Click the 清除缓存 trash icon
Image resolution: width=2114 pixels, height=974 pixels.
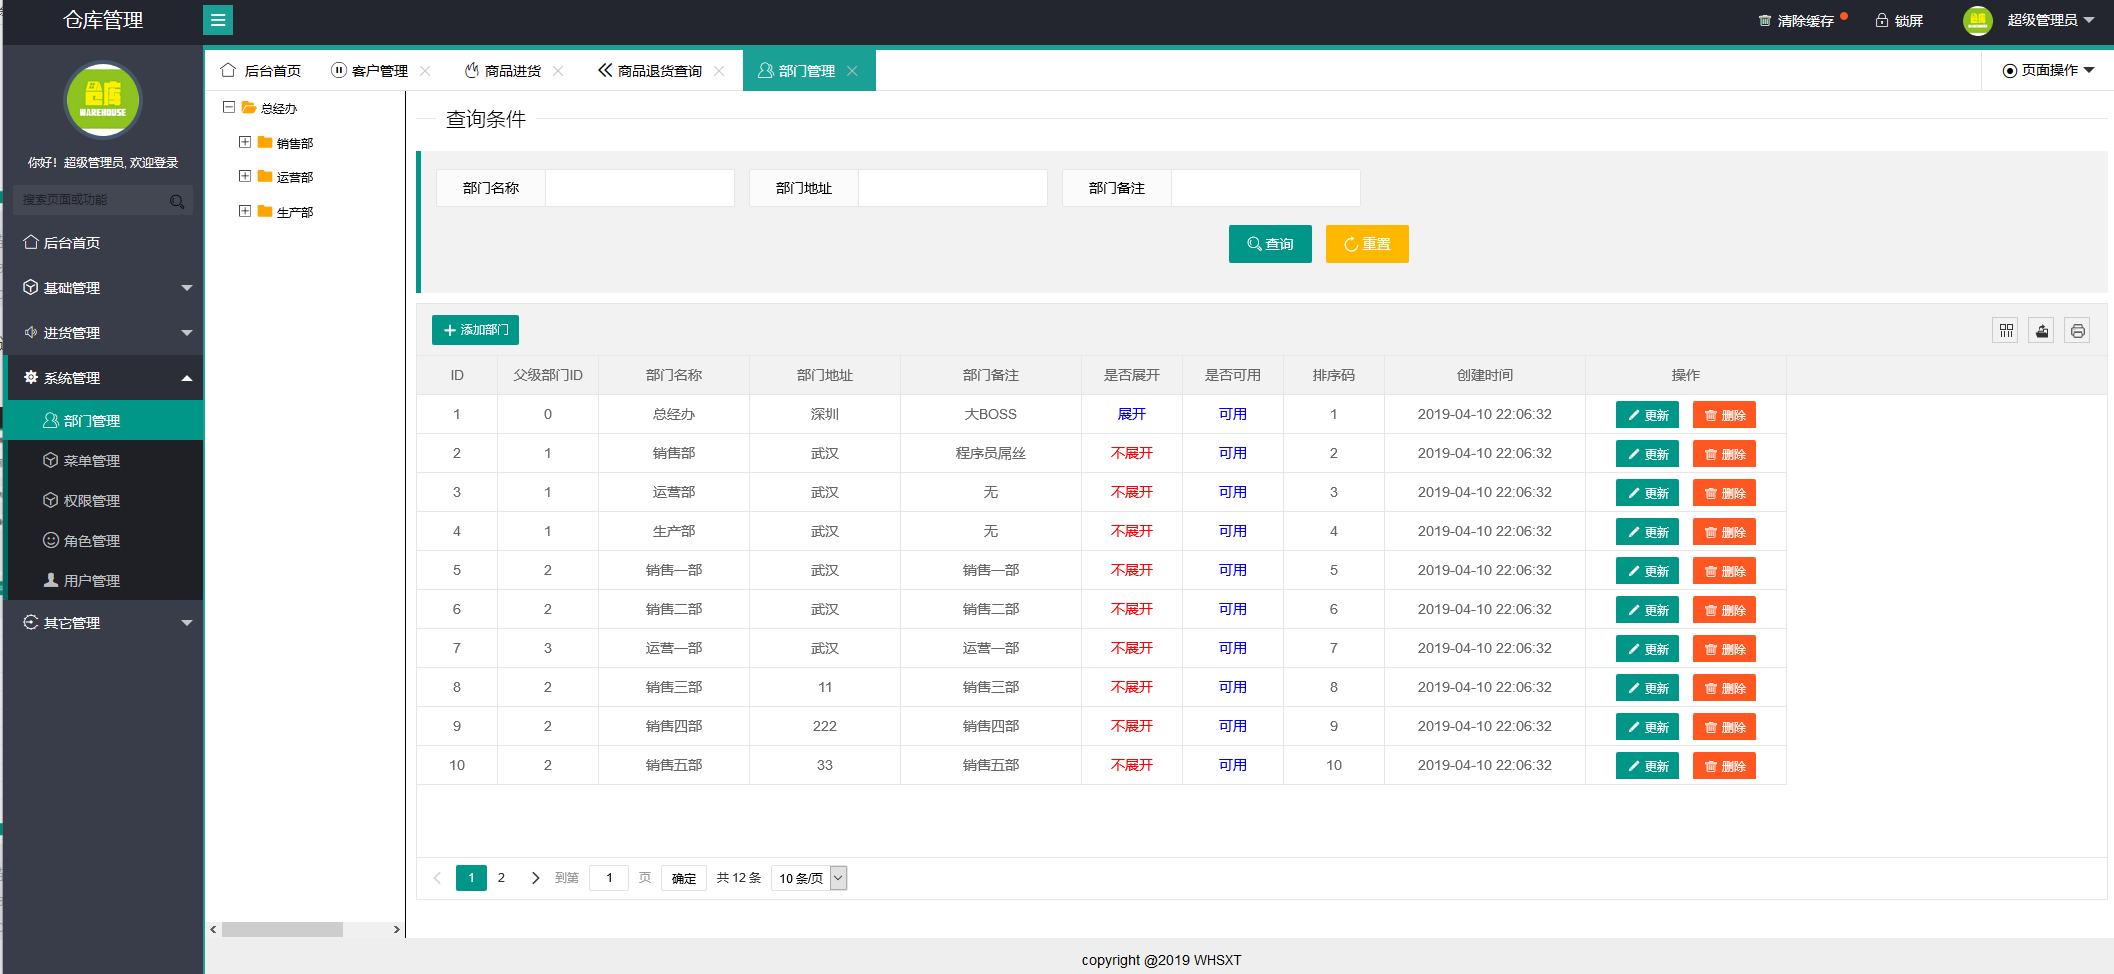(x=1763, y=19)
